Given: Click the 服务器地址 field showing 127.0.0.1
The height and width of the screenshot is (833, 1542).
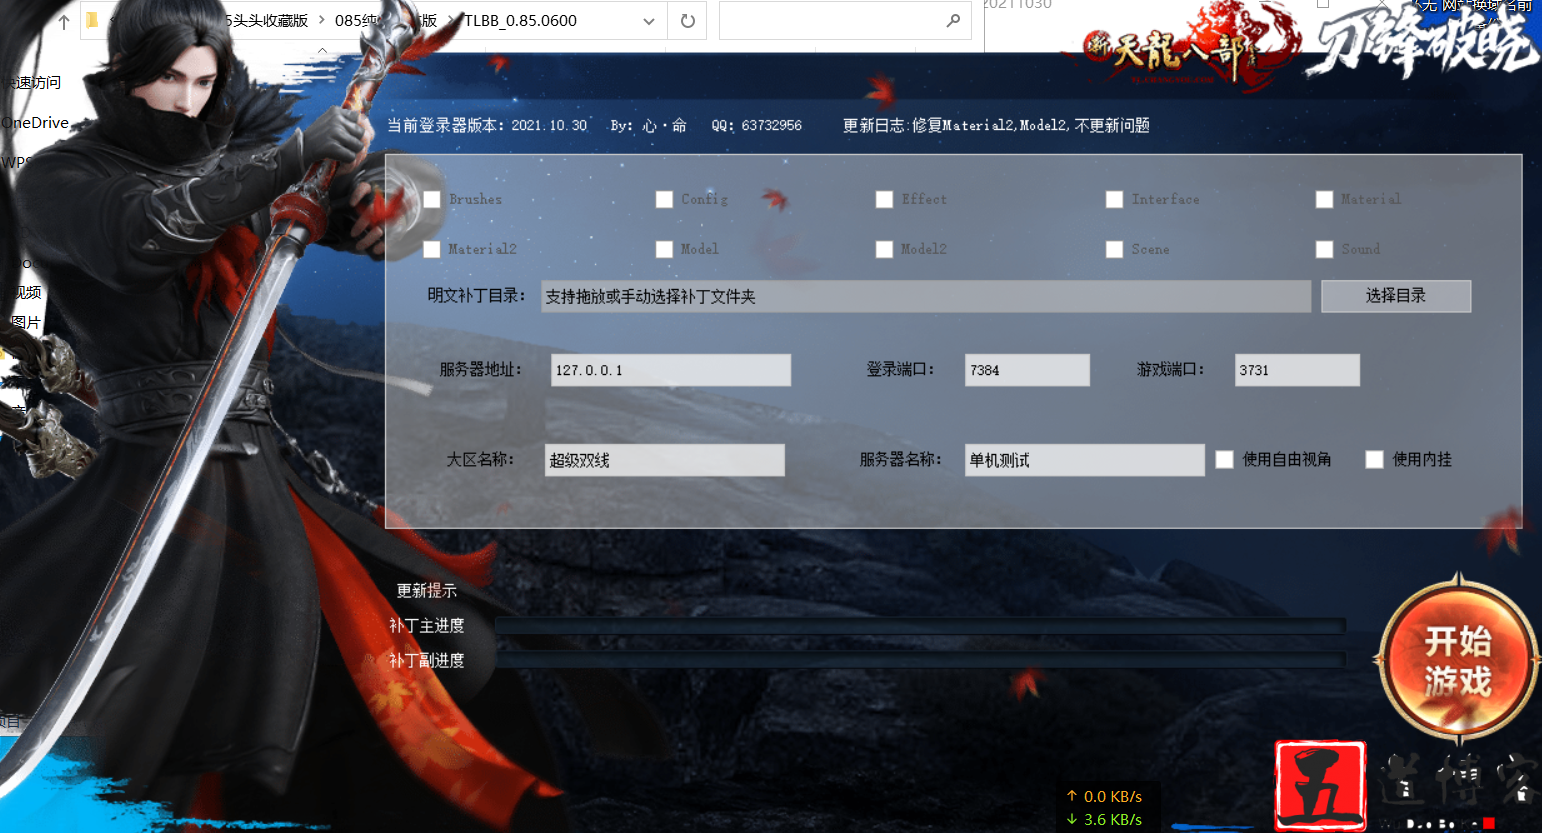Looking at the screenshot, I should 671,370.
